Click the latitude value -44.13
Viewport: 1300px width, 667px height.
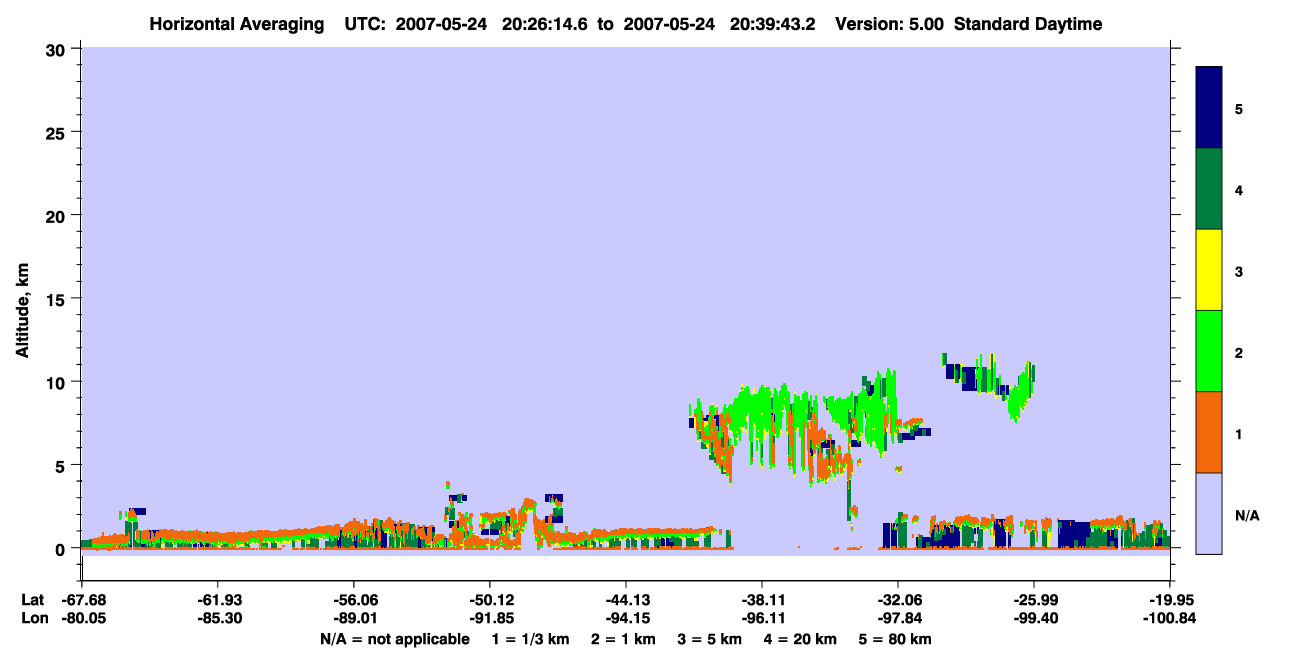tap(626, 600)
